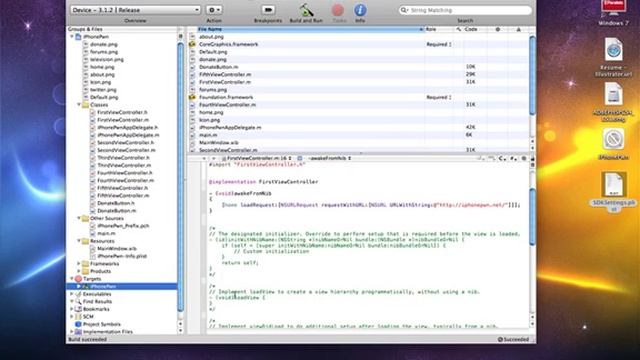
Task: Open the included files # popup in the editor bar
Action: 513,158
